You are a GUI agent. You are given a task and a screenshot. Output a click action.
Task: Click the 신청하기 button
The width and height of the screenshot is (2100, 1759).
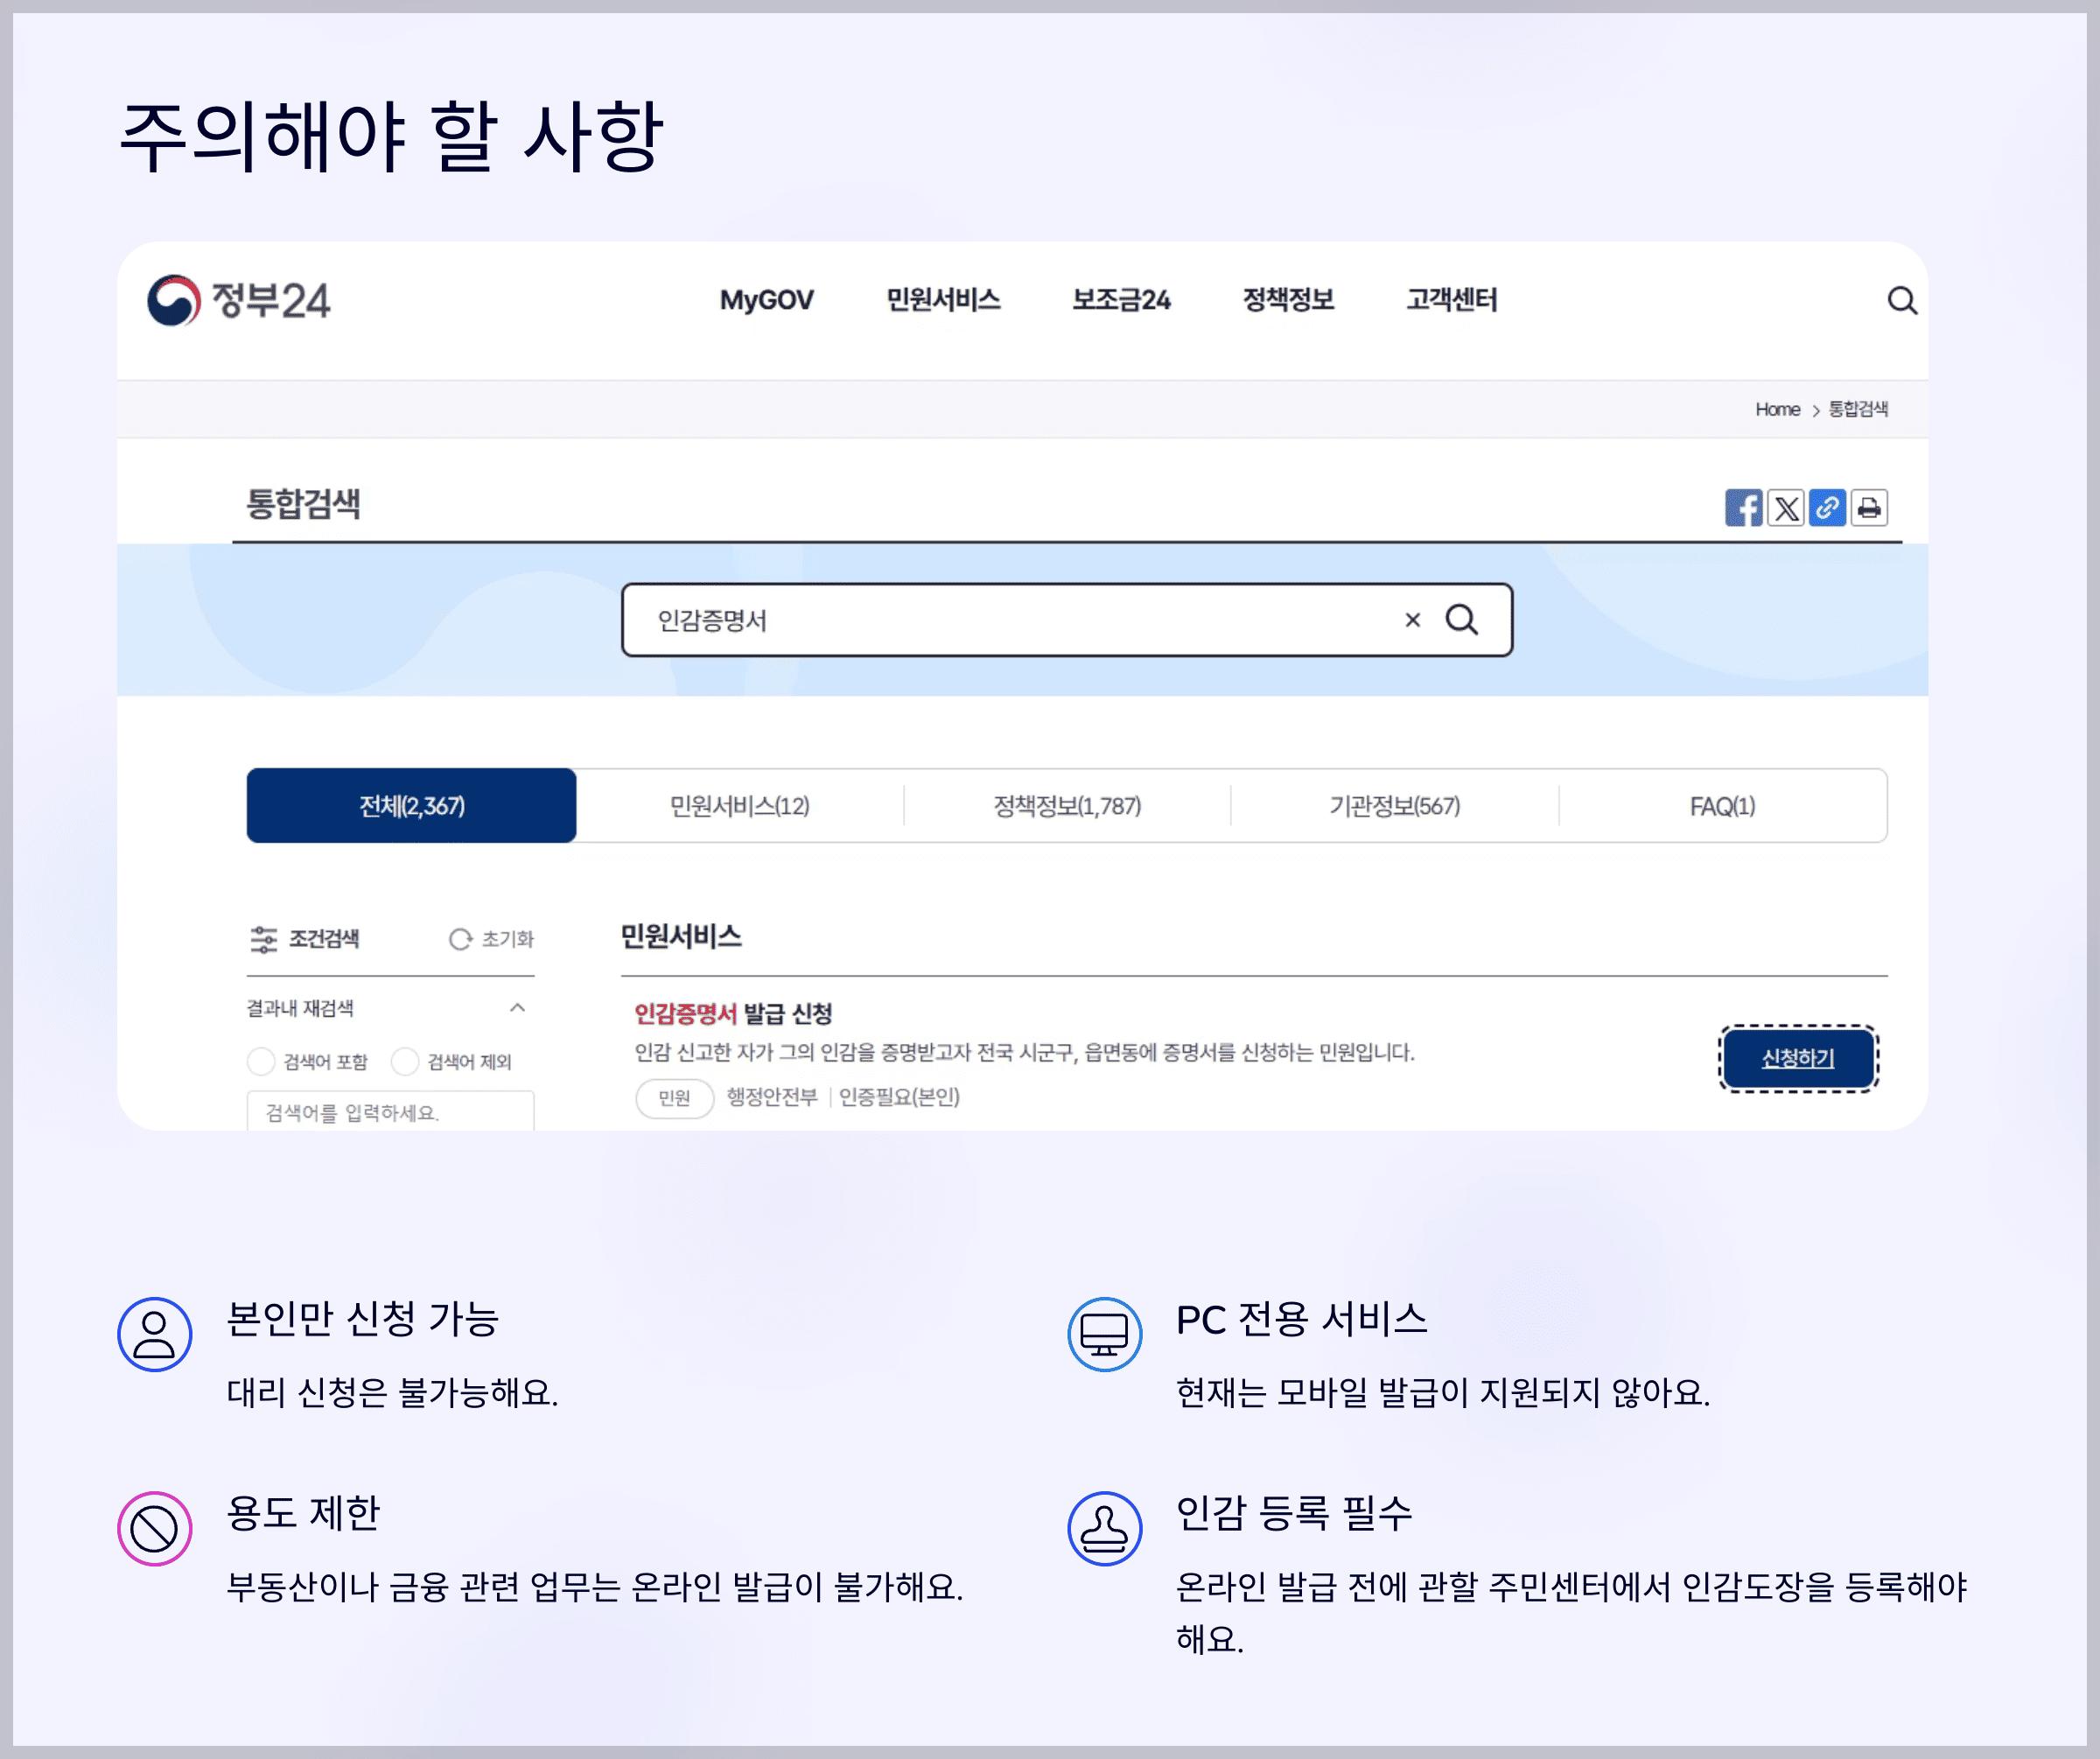(1797, 1058)
